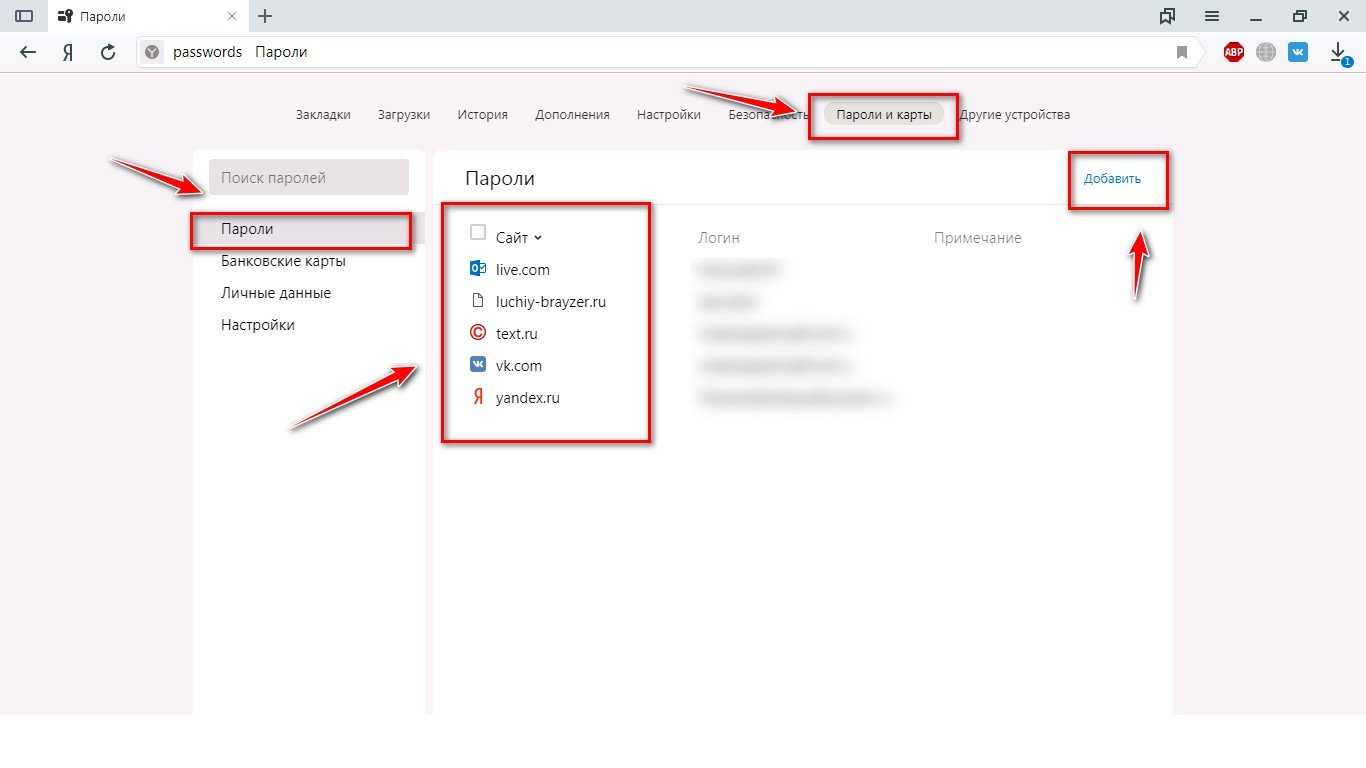
Task: Open the luchiy-brayzer.ru password entry
Action: click(x=551, y=302)
